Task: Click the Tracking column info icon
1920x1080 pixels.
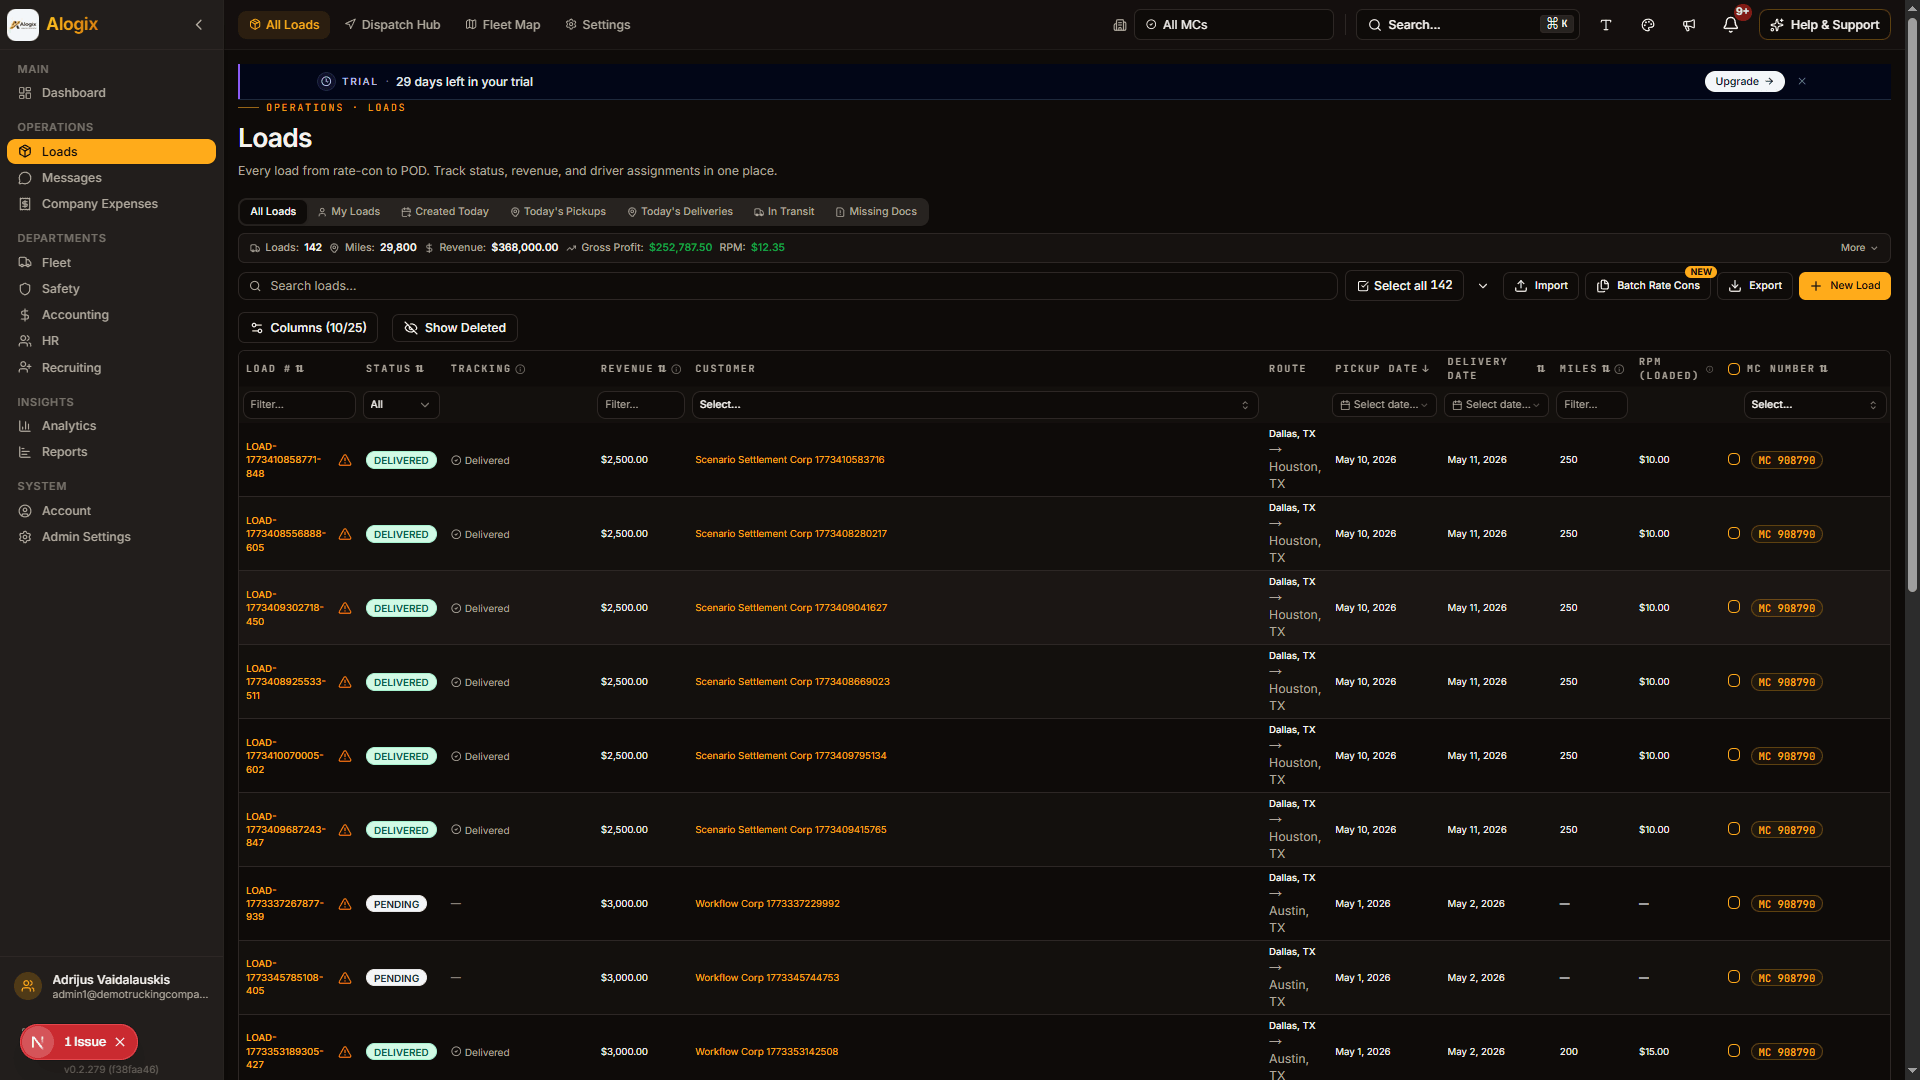Action: [x=520, y=369]
